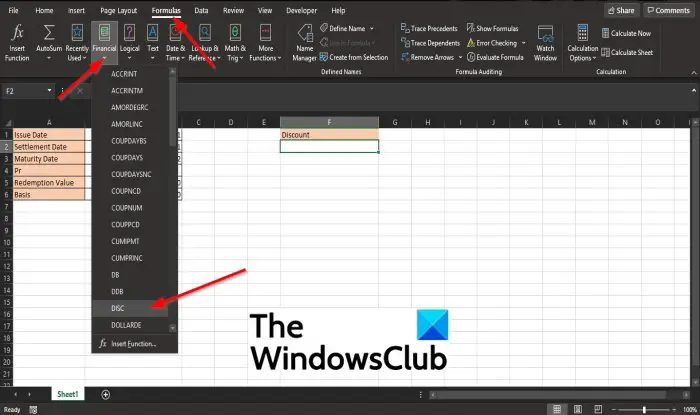Image resolution: width=700 pixels, height=415 pixels.
Task: Open Math & Trig functions menu
Action: [235, 43]
